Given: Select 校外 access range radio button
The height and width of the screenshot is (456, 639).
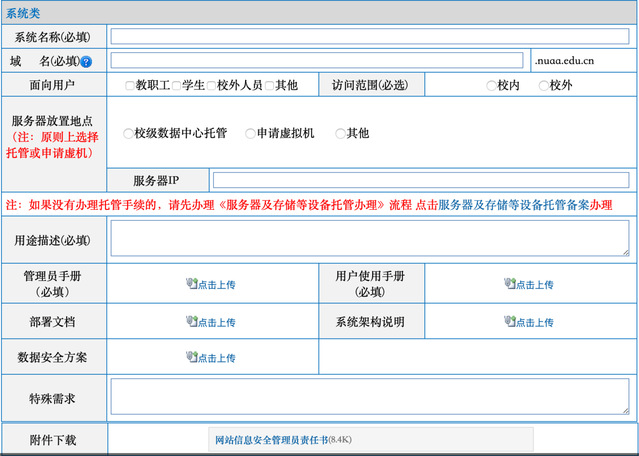Looking at the screenshot, I should pyautogui.click(x=544, y=86).
